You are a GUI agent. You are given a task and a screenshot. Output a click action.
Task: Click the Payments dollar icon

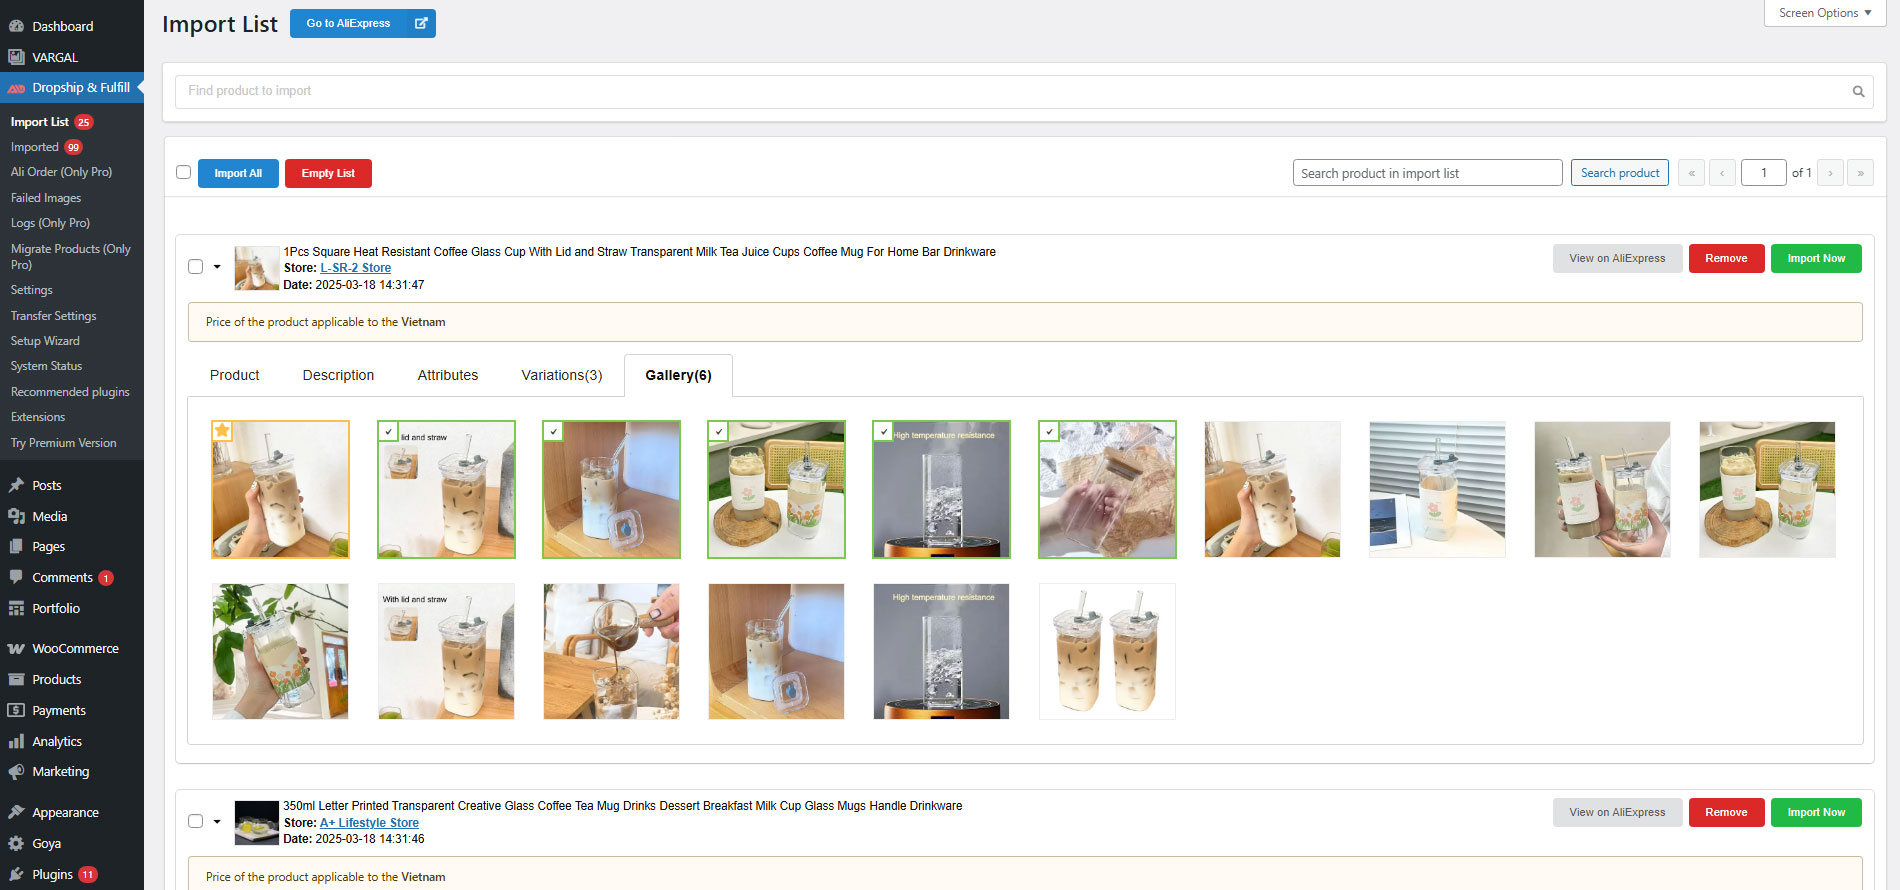16,710
